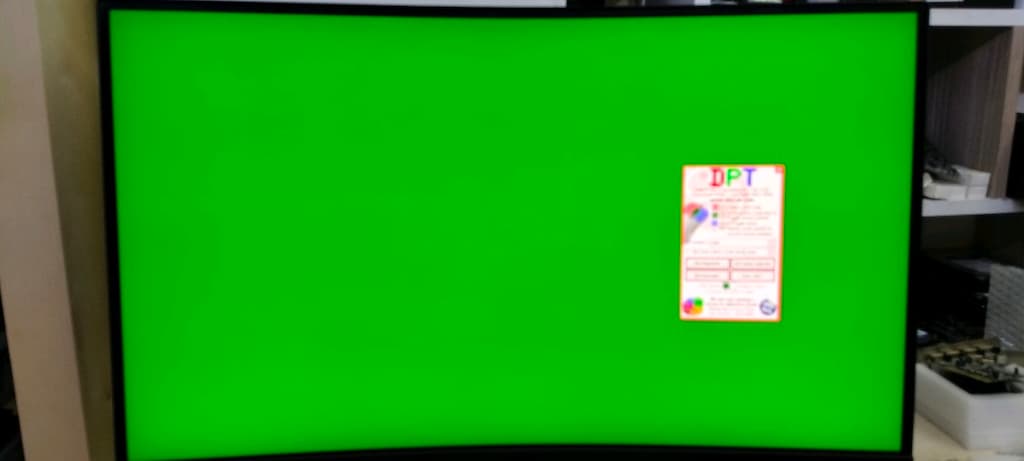This screenshot has height=461, width=1024.
Task: Click the colorful DPT title logo
Action: 733,177
